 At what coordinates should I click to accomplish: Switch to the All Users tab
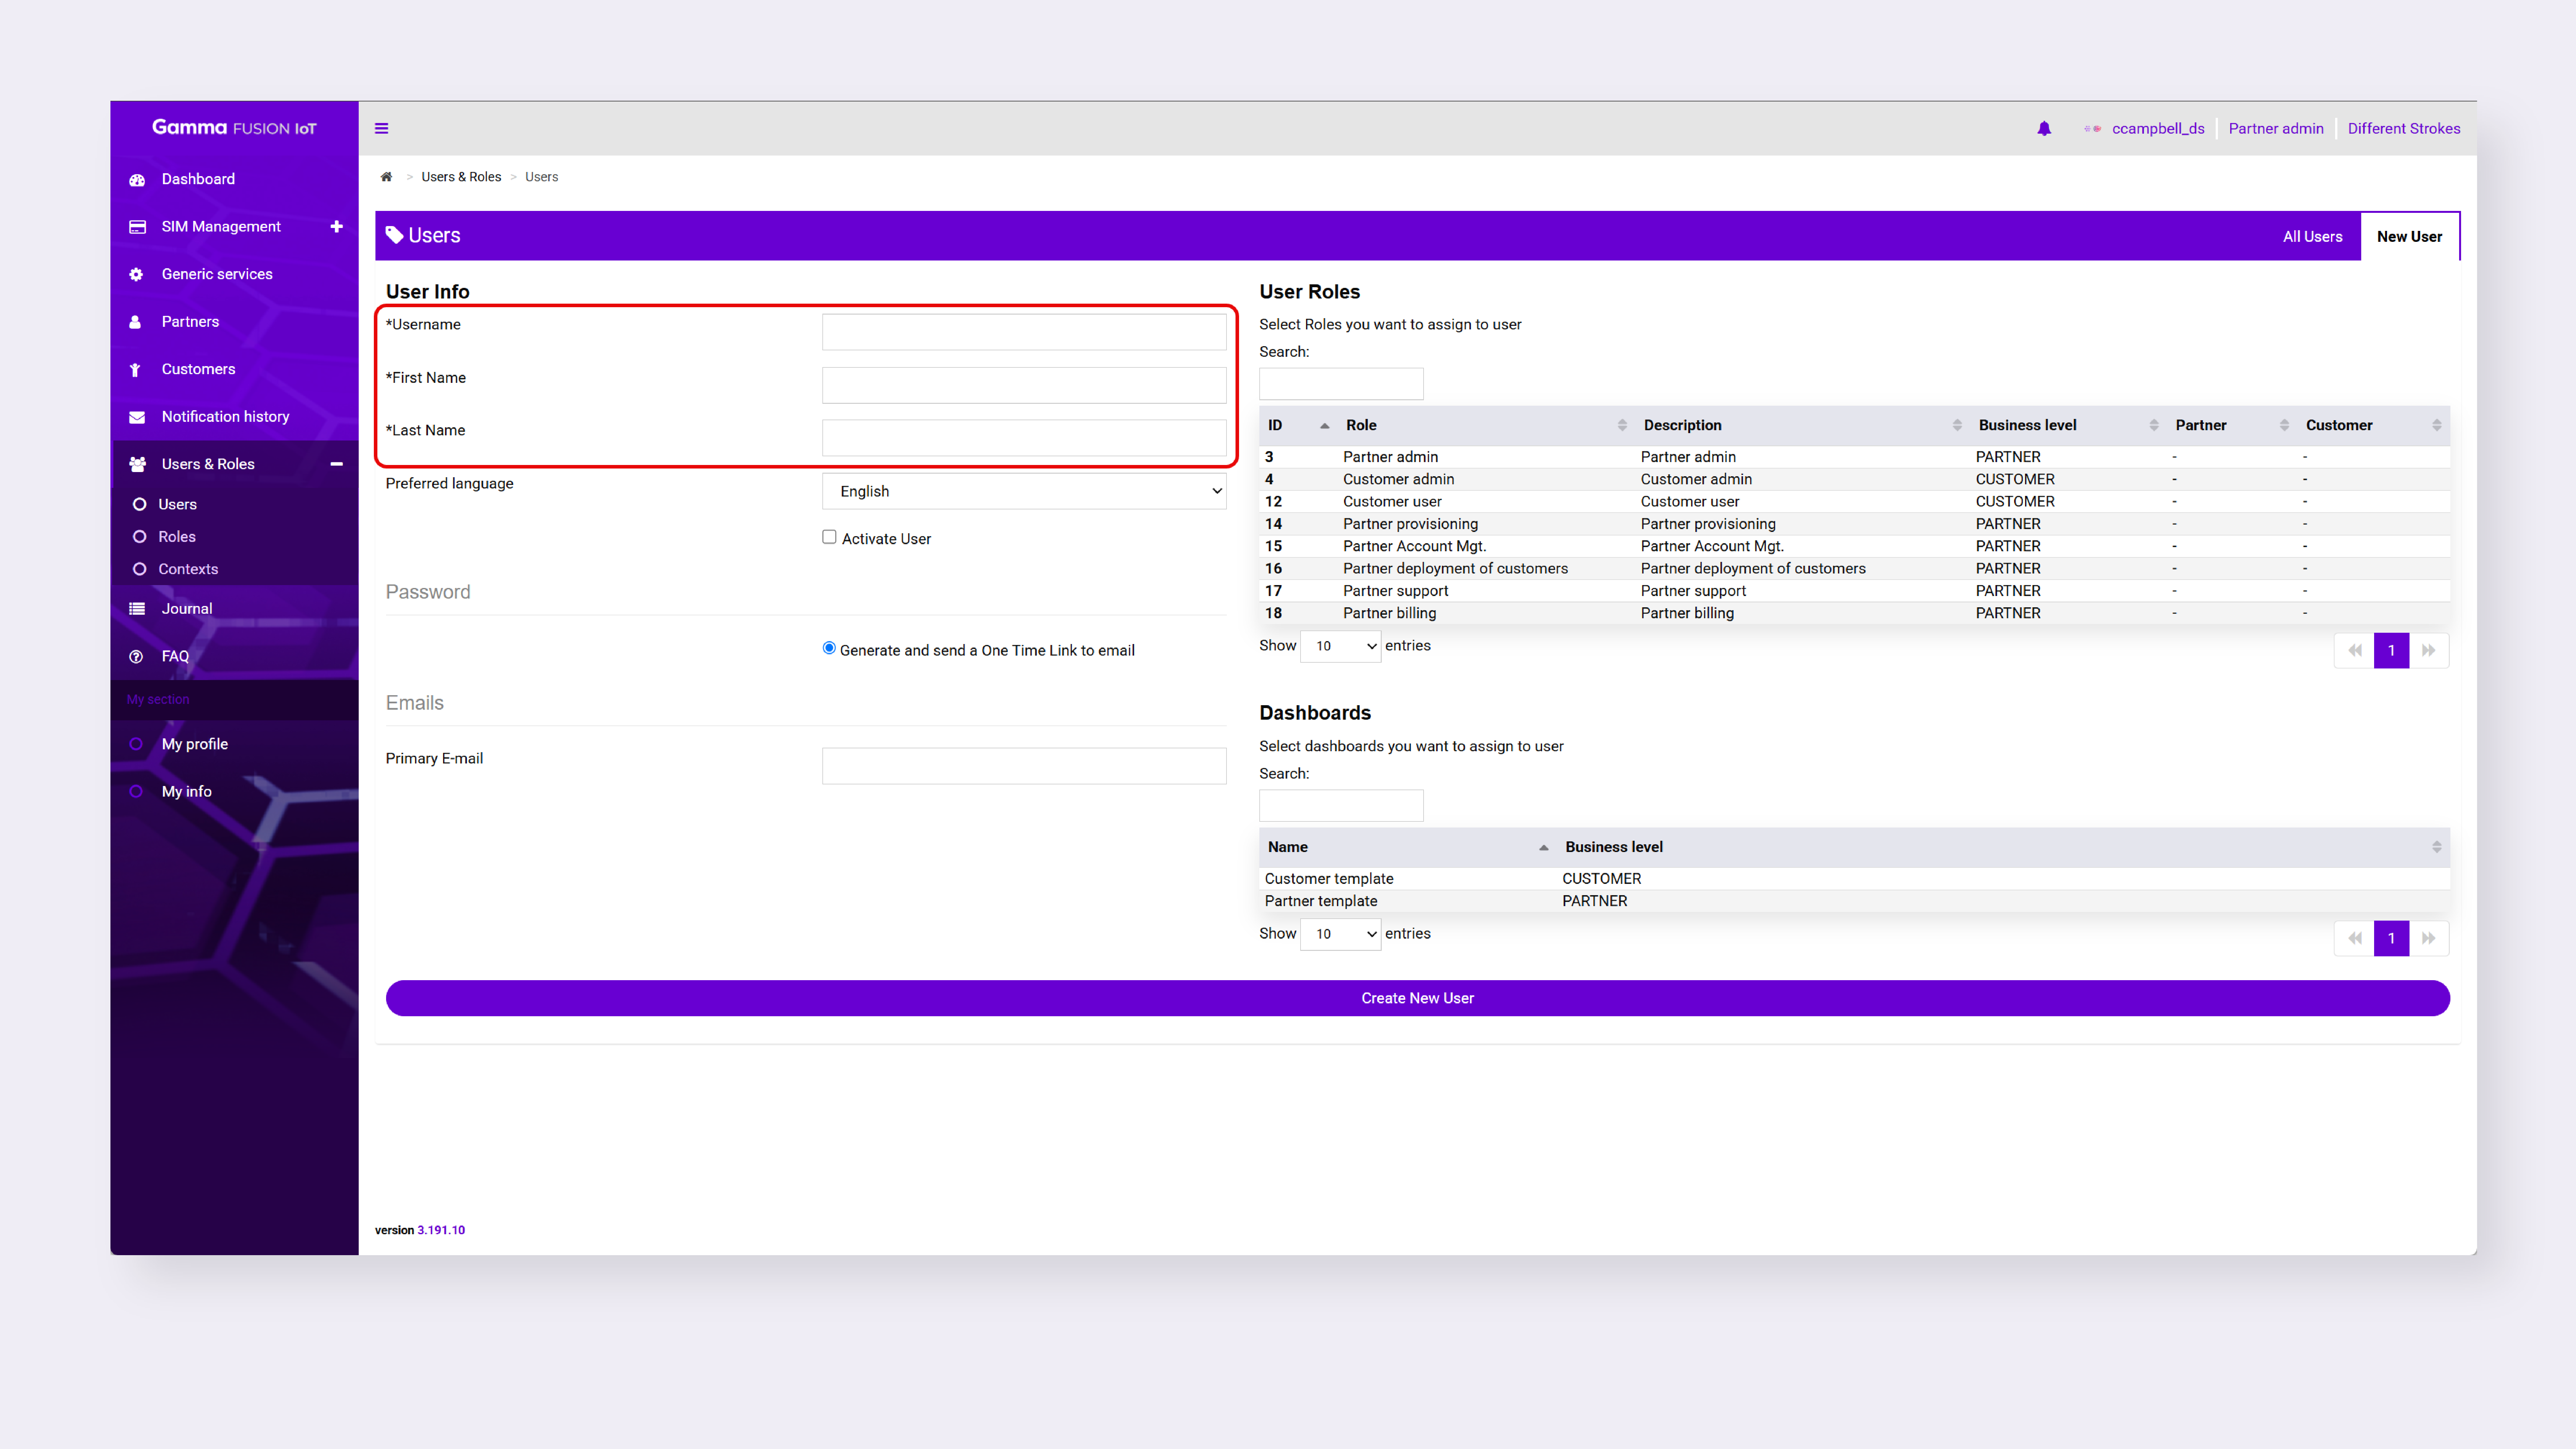tap(2312, 236)
